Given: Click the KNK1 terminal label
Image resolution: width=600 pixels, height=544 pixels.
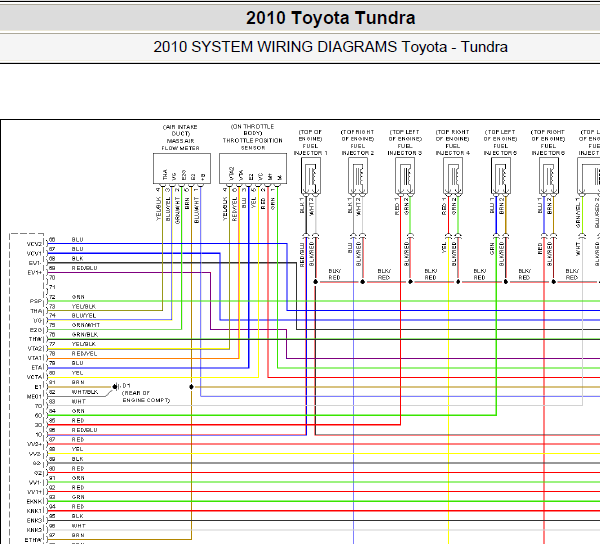Looking at the screenshot, I should click(x=34, y=511).
